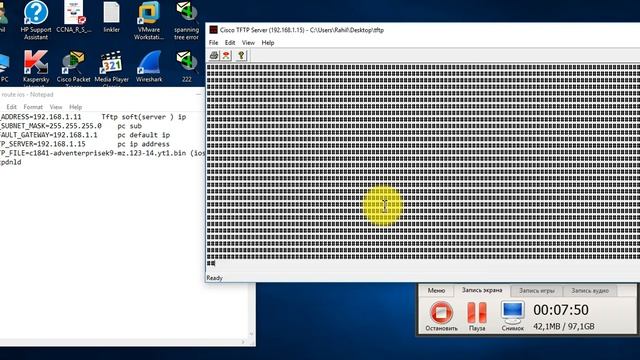Image resolution: width=640 pixels, height=360 pixels.
Task: Select the linkler desktop file icon
Action: click(x=111, y=17)
